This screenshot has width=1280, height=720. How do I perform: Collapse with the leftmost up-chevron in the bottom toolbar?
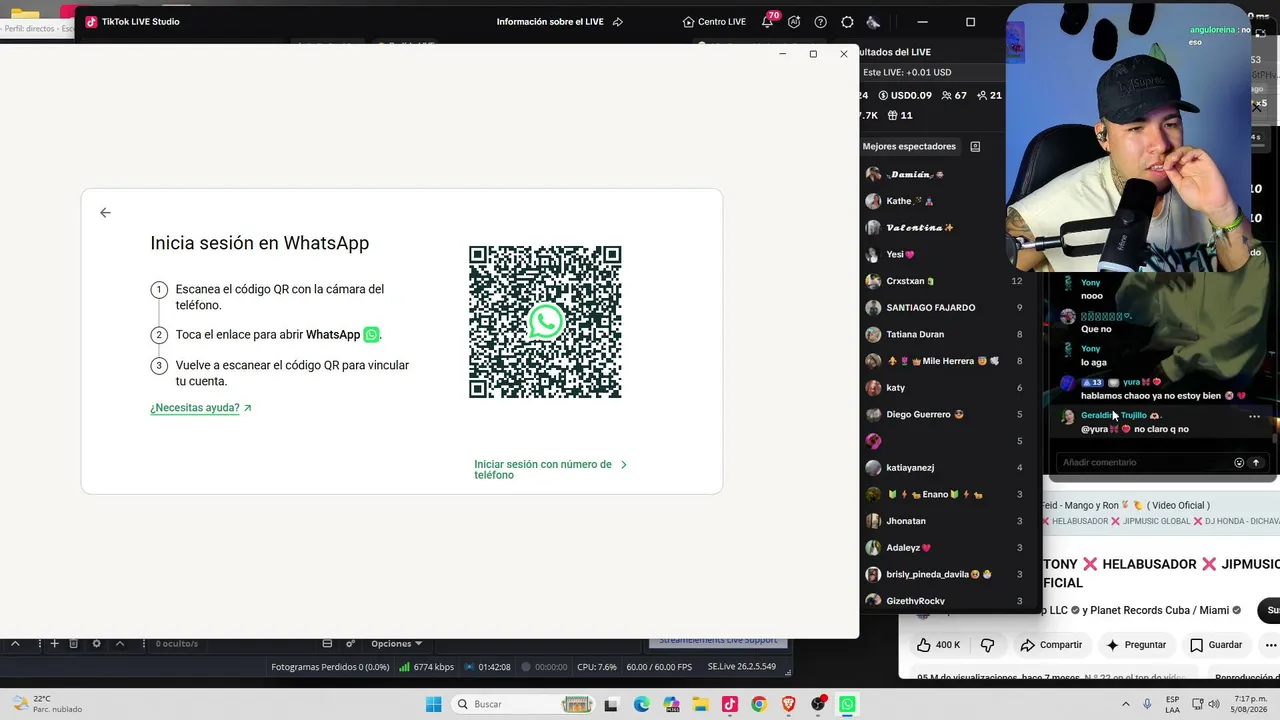point(15,644)
